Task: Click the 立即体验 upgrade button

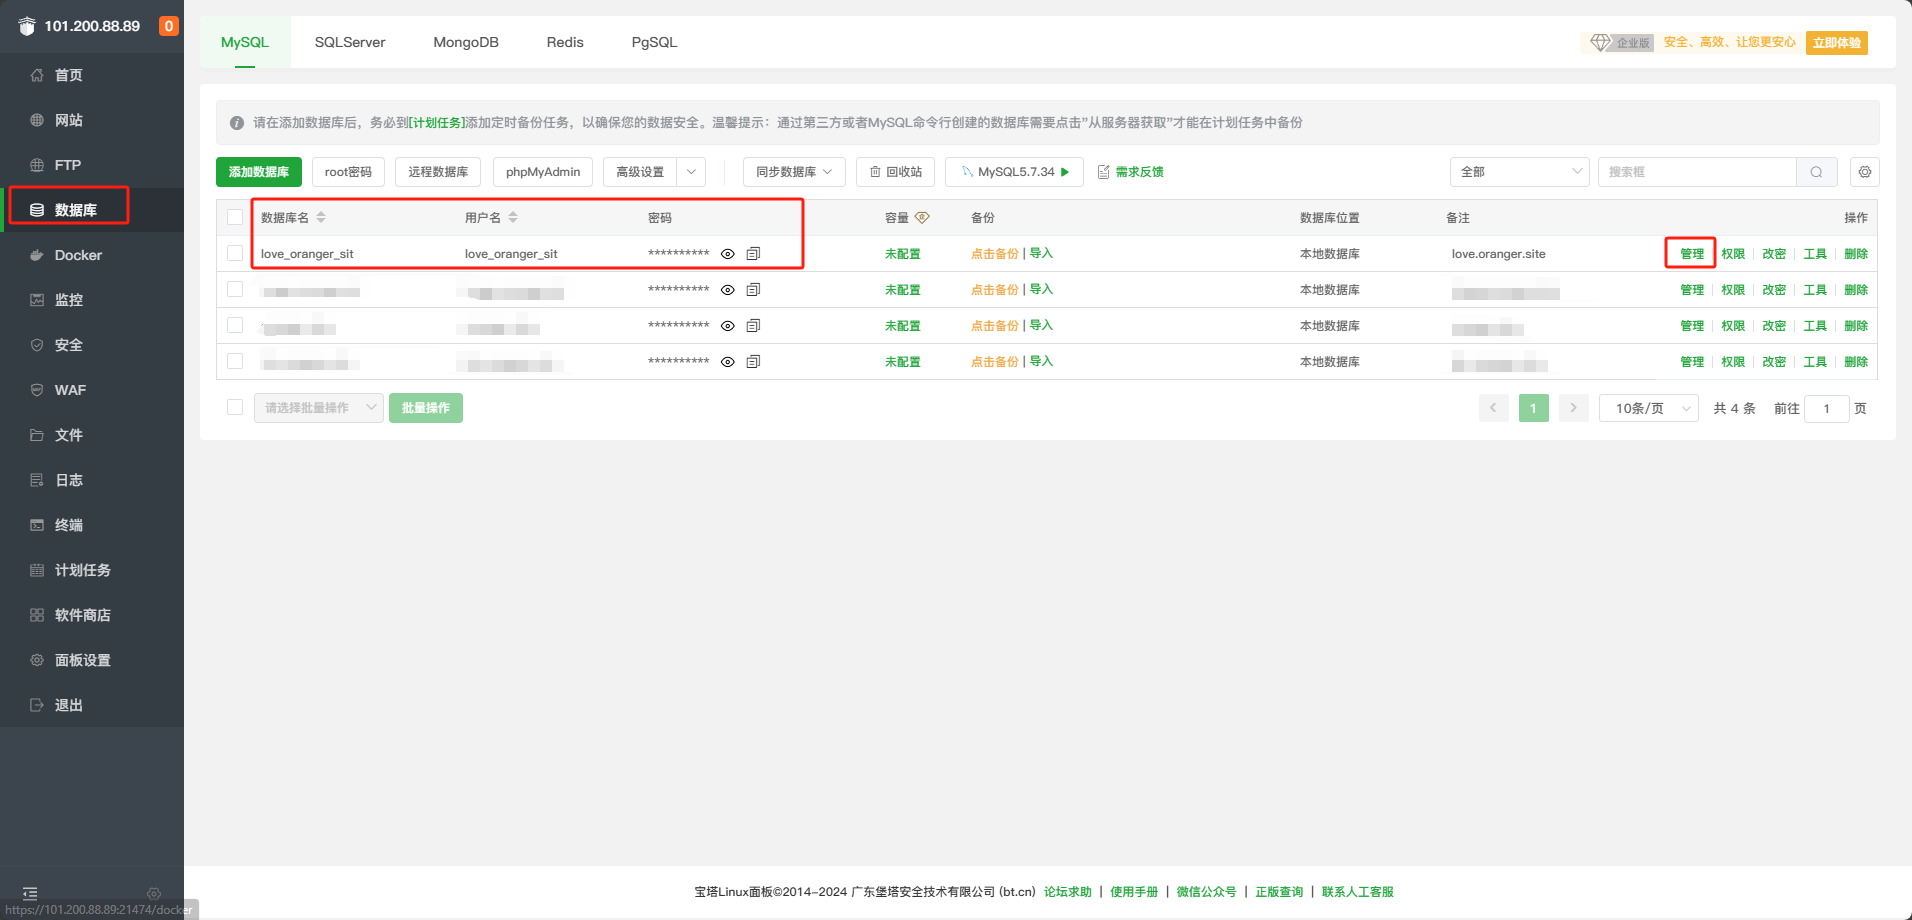Action: 1837,43
